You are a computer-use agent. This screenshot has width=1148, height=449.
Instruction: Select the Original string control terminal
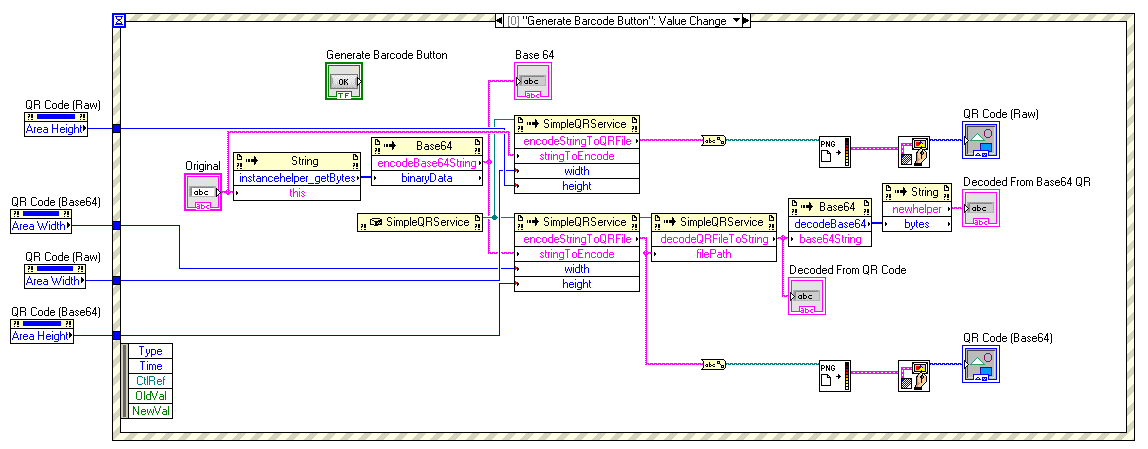coord(202,192)
